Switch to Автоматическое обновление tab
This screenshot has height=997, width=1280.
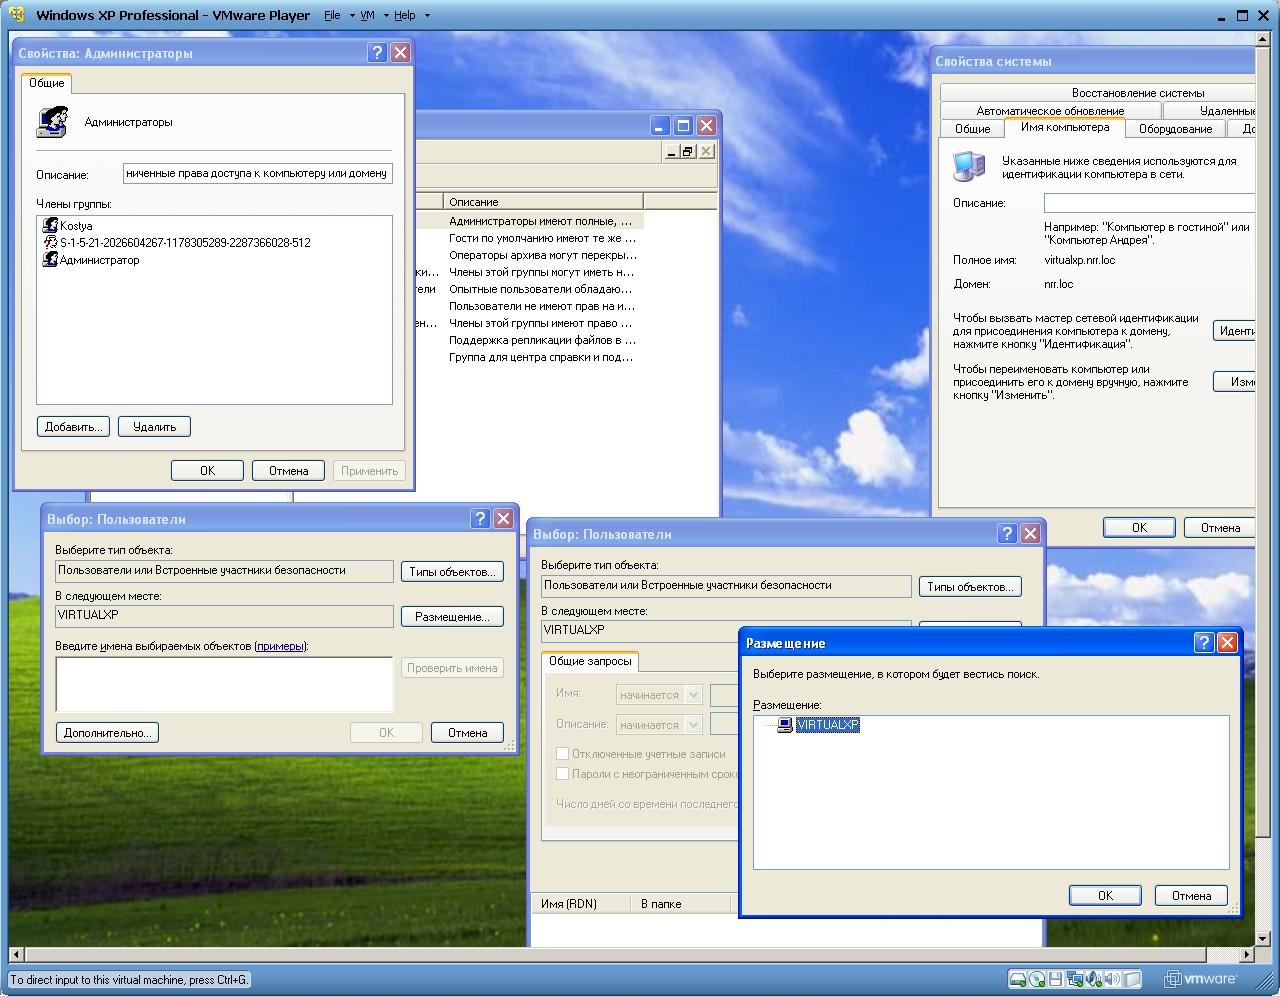pos(1050,111)
